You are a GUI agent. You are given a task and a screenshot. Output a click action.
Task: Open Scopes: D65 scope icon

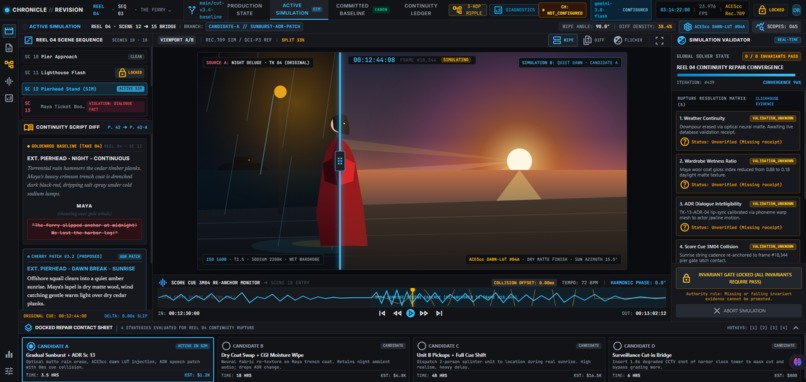[760, 26]
